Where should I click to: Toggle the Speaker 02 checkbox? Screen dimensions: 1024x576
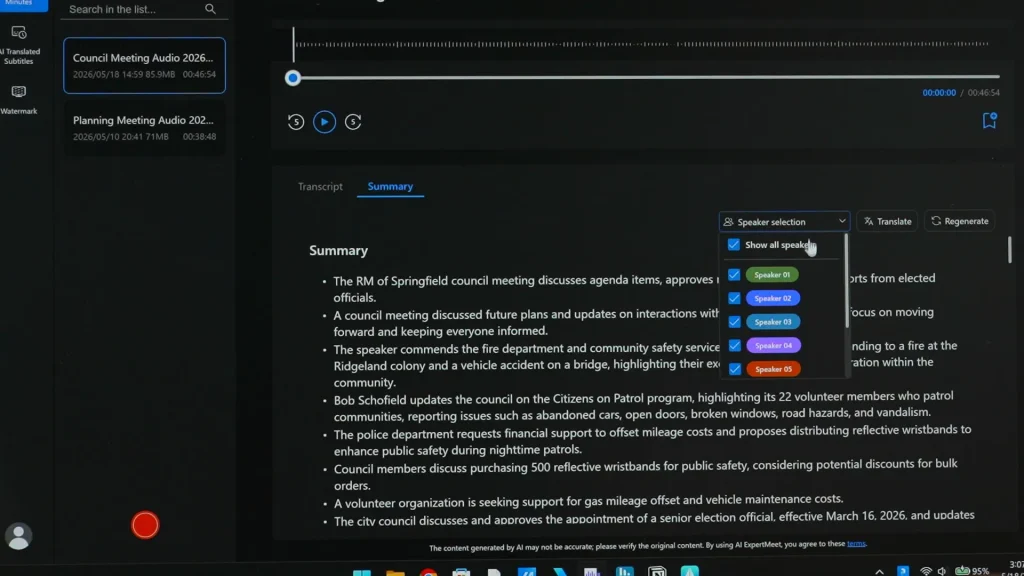tap(734, 298)
